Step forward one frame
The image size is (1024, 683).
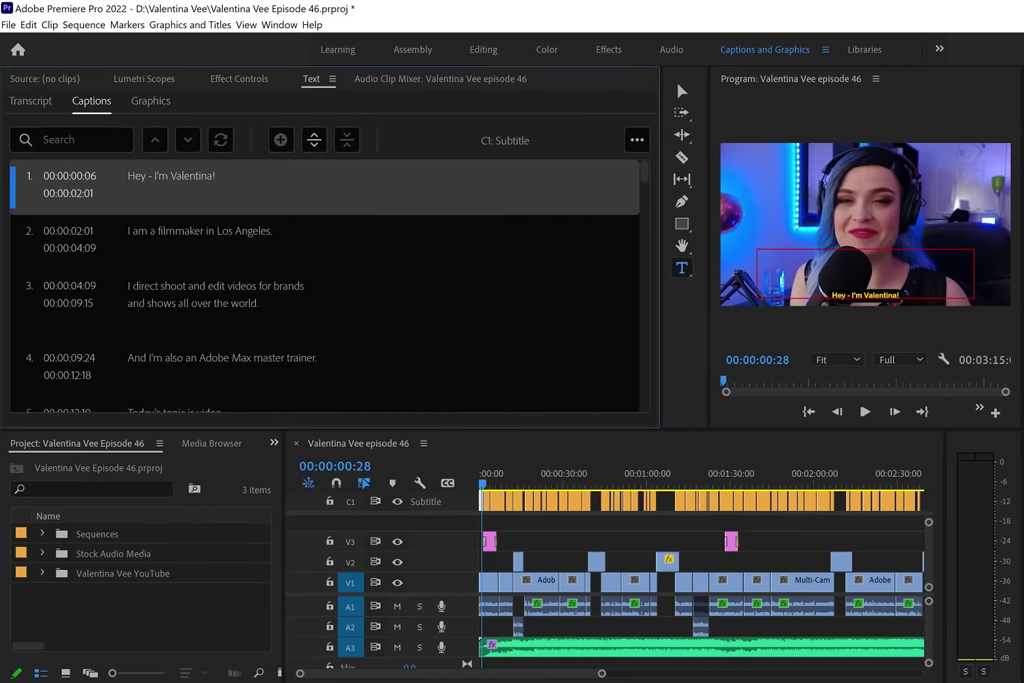click(895, 411)
